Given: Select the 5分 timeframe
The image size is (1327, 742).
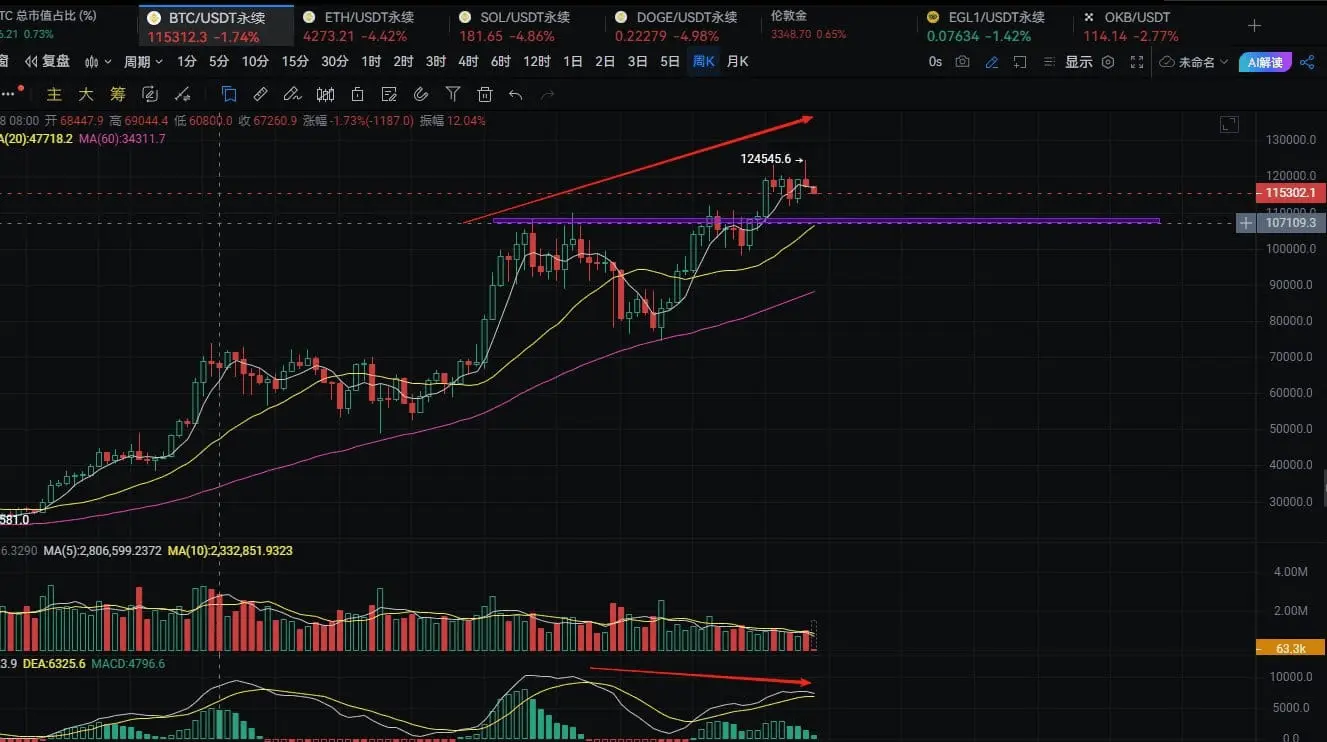Looking at the screenshot, I should point(219,61).
